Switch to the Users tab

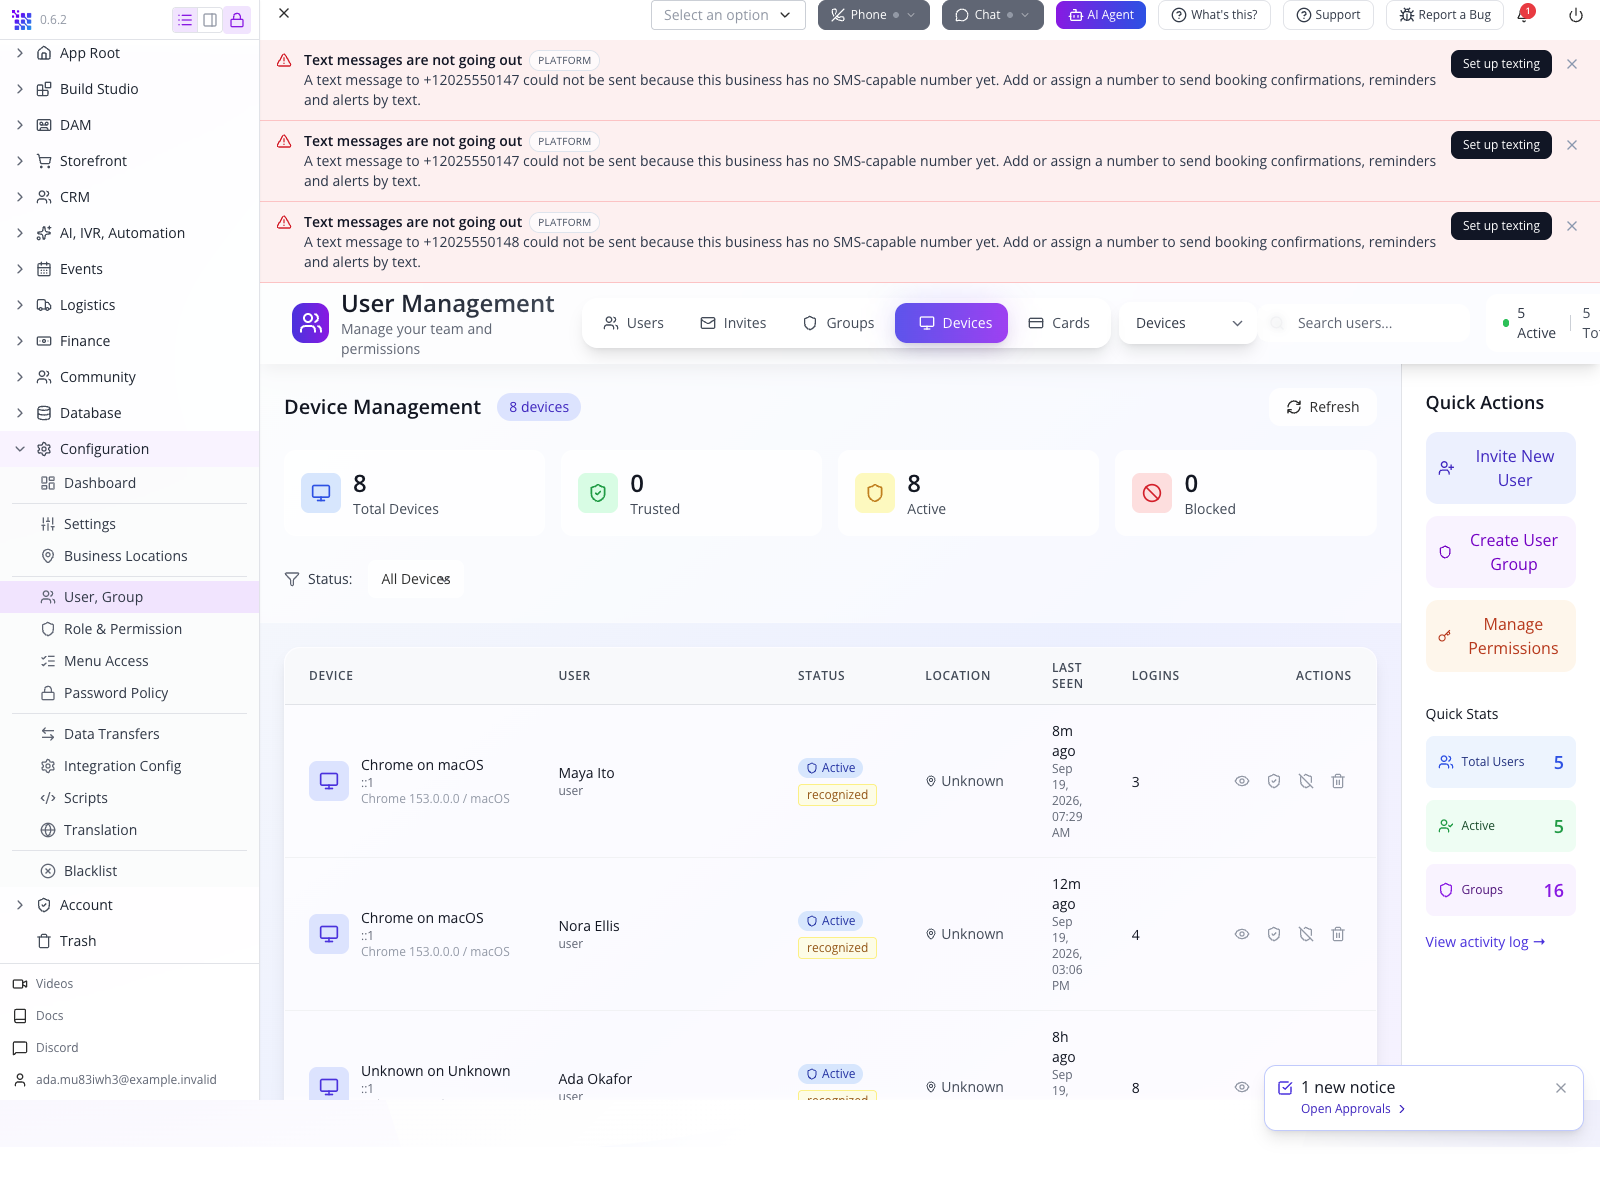click(633, 323)
